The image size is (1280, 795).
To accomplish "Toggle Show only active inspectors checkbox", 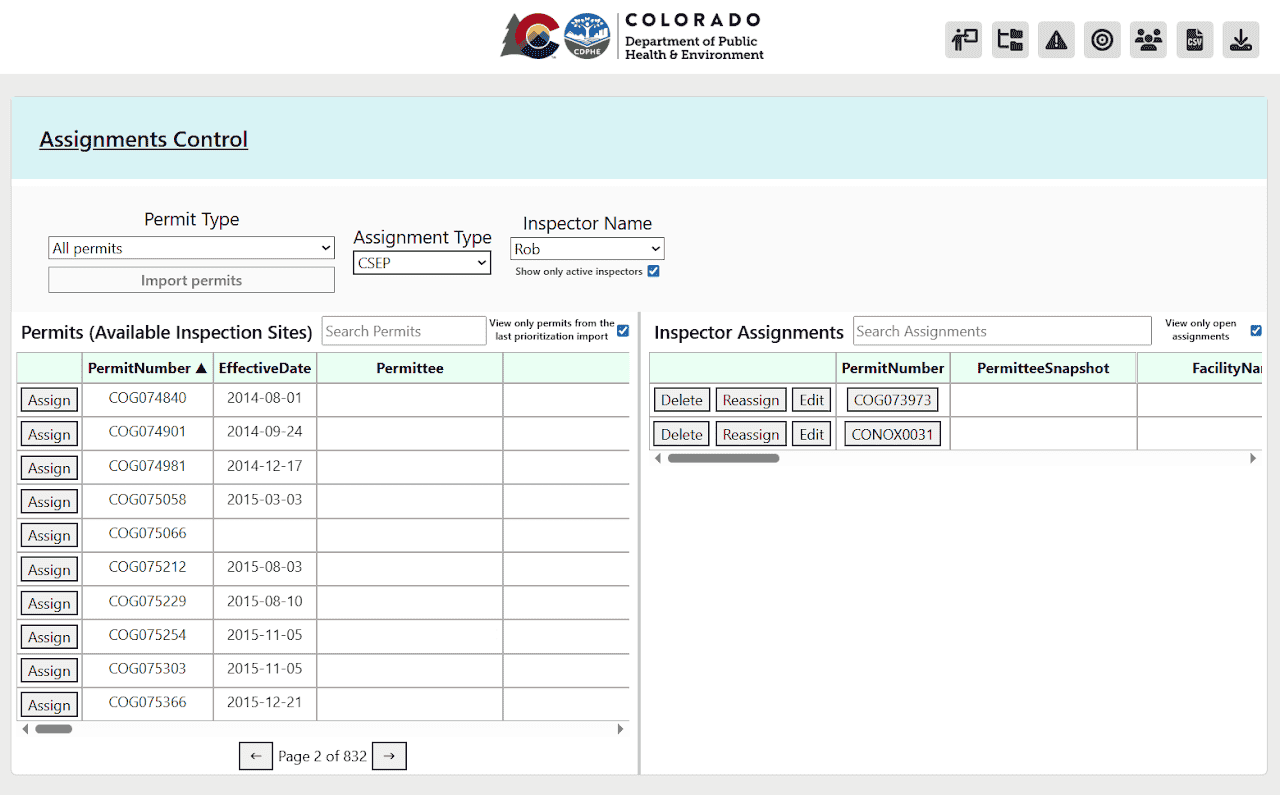I will [x=653, y=271].
